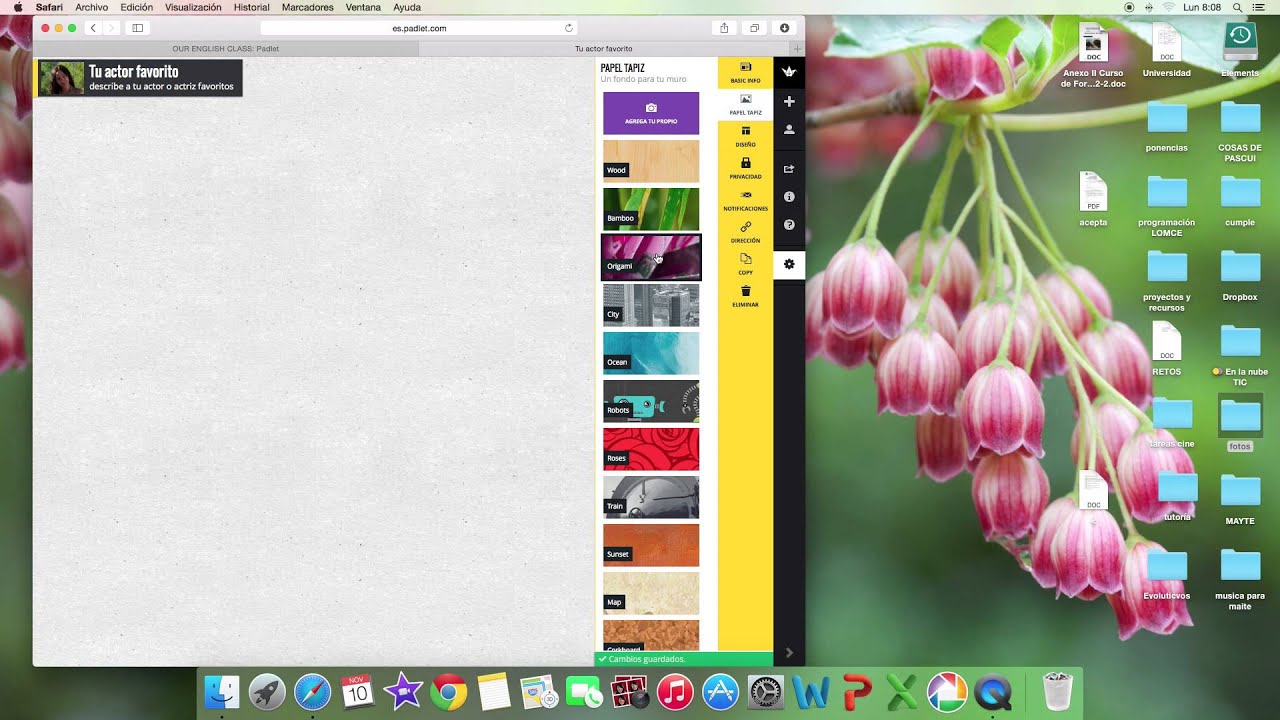Click the Safari address bar es.padlet.com
This screenshot has width=1280, height=720.
(419, 28)
